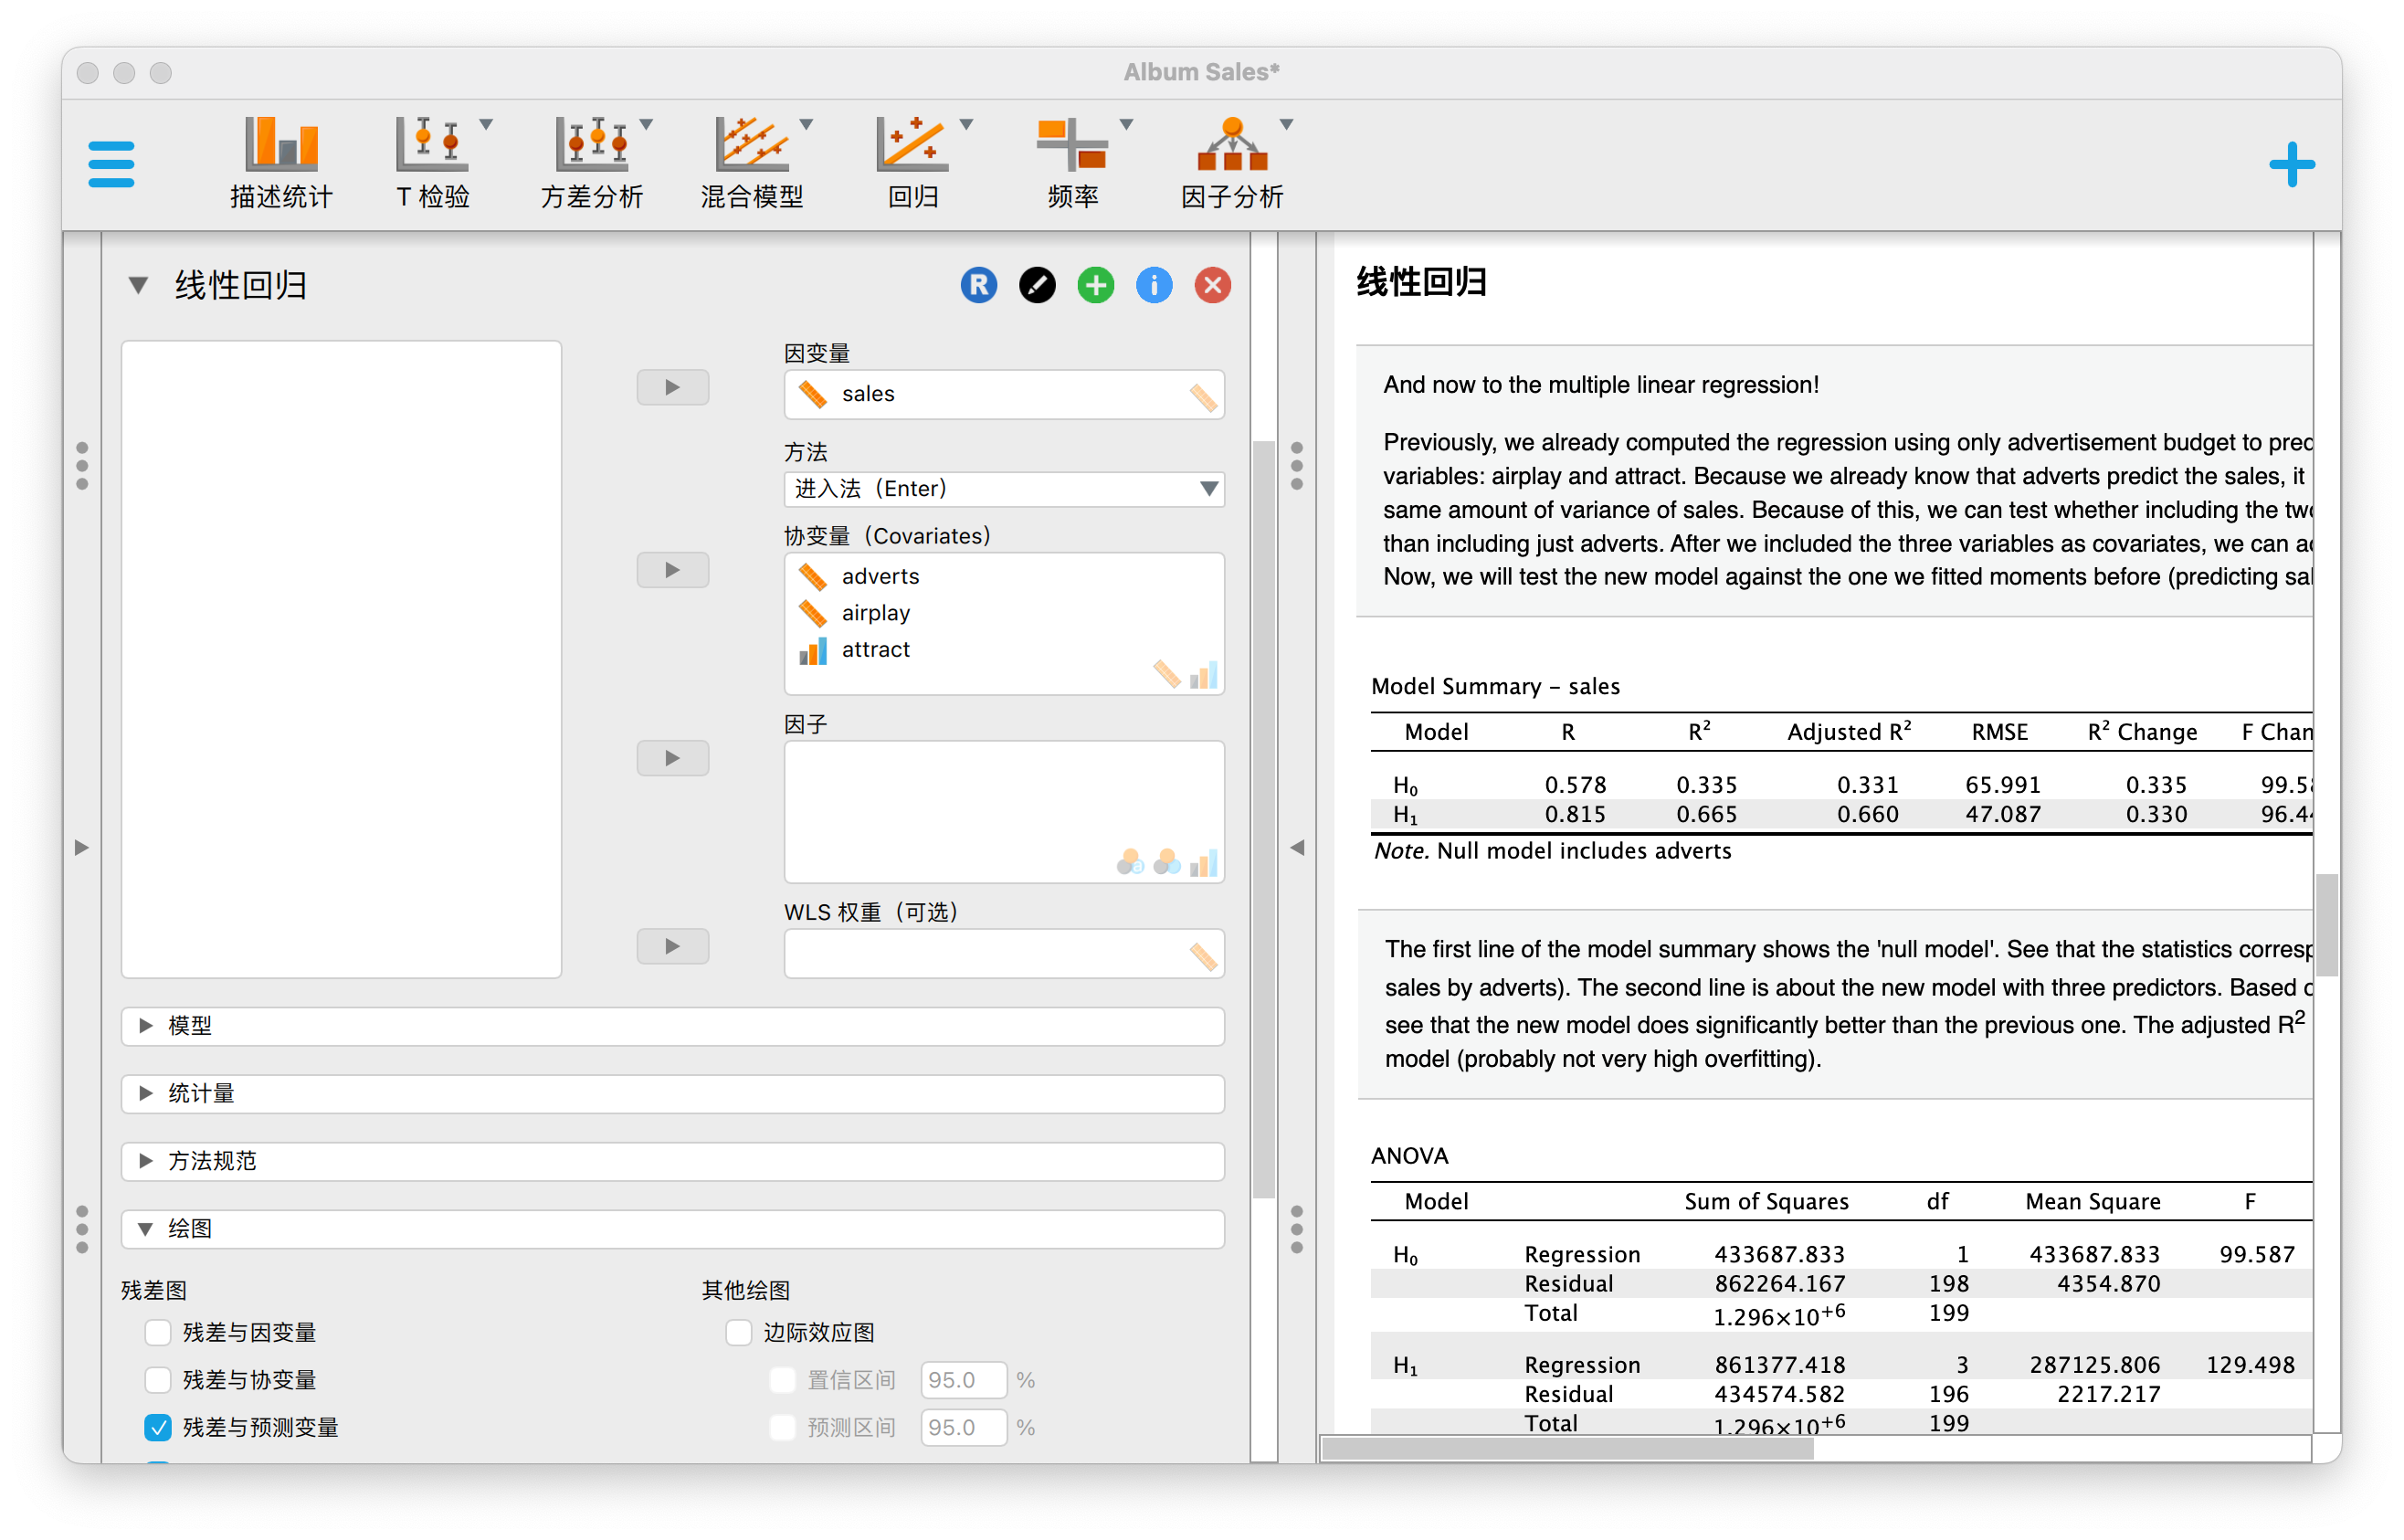Open the blue hamburger main menu
The height and width of the screenshot is (1540, 2404).
[111, 164]
